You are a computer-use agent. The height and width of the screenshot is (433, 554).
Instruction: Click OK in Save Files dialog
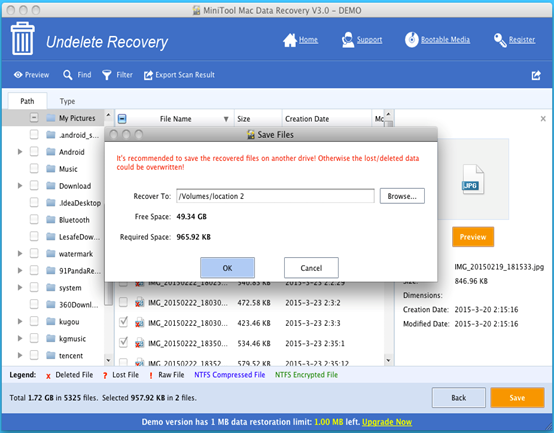[x=227, y=268]
